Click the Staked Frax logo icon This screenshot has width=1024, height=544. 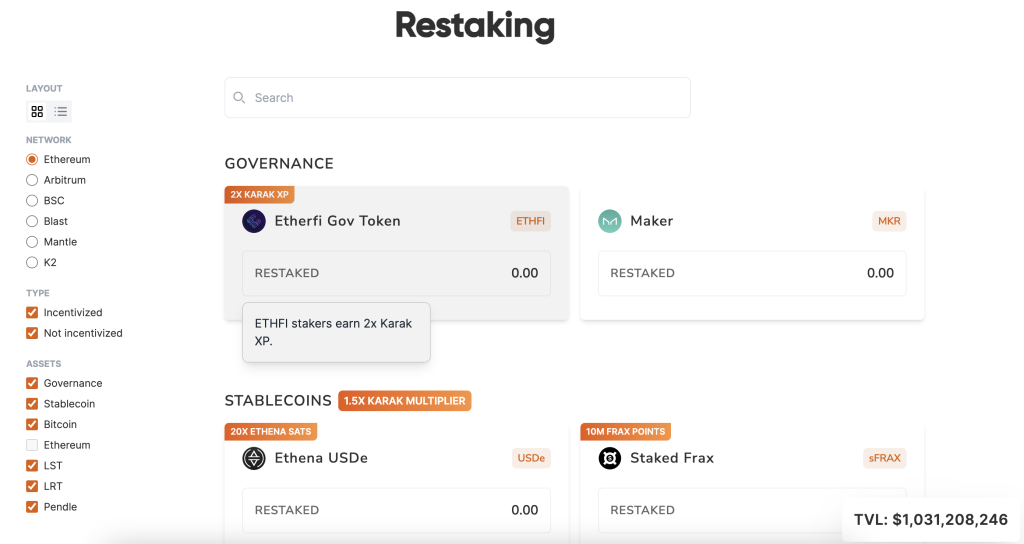610,458
